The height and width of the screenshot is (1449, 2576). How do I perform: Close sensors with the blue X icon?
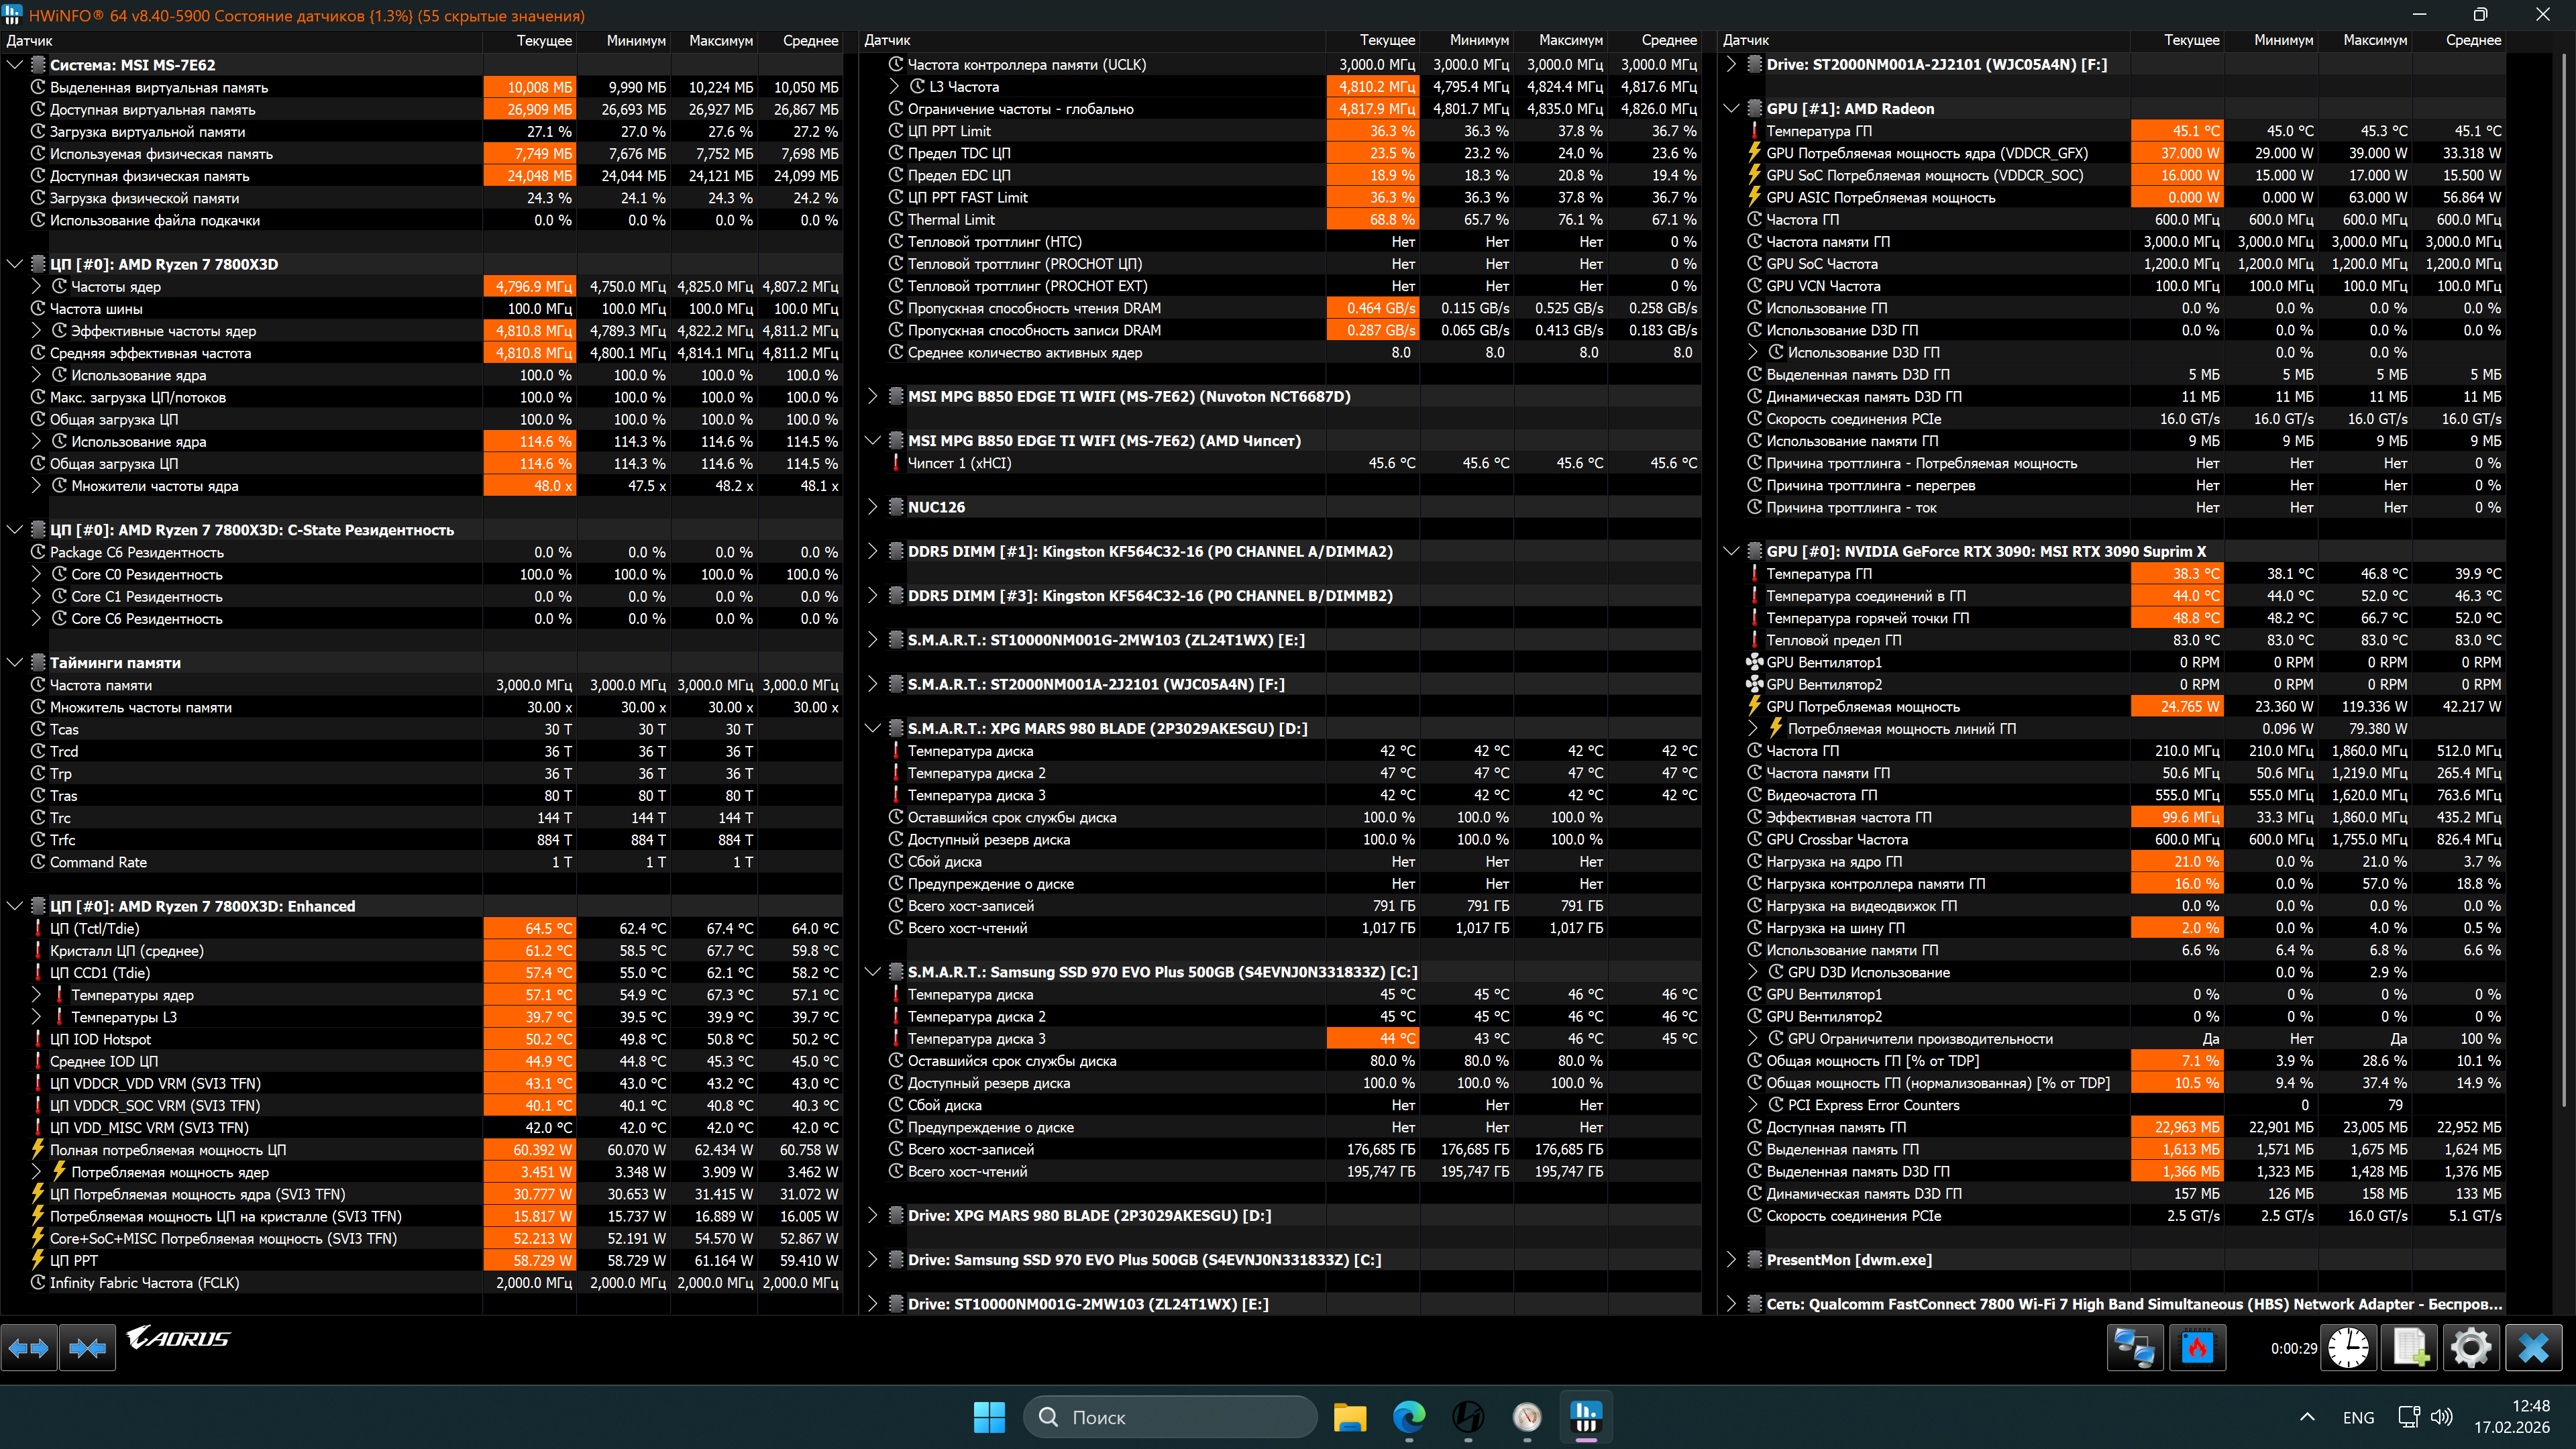tap(2533, 1348)
